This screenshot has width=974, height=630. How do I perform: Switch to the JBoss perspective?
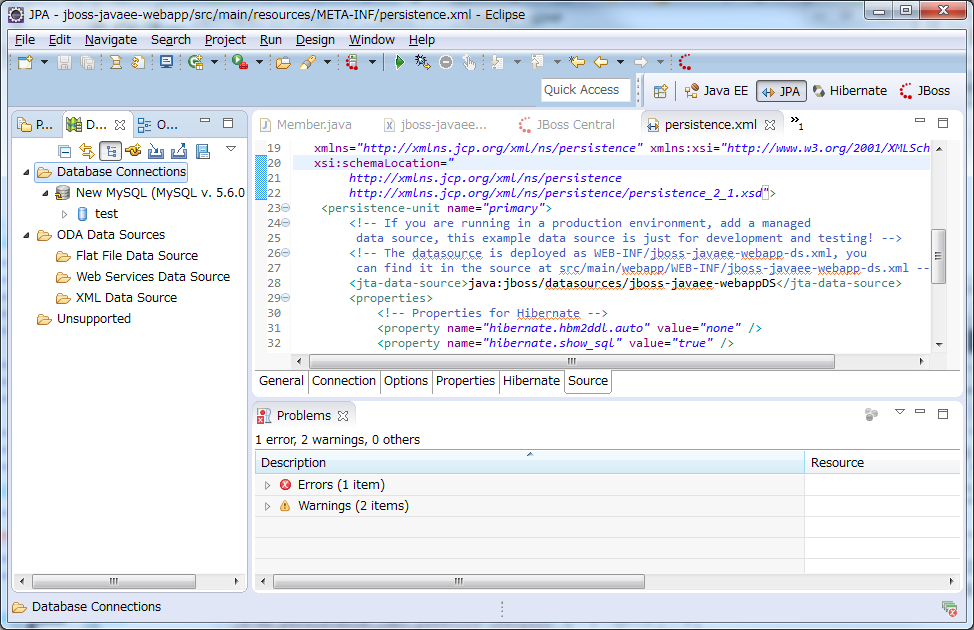(925, 91)
